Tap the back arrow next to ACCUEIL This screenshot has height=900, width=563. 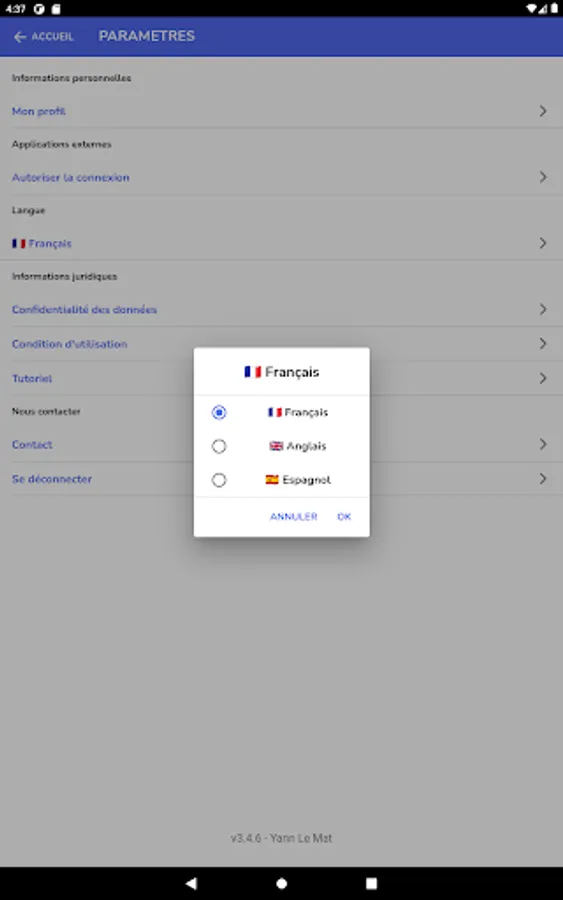20,37
